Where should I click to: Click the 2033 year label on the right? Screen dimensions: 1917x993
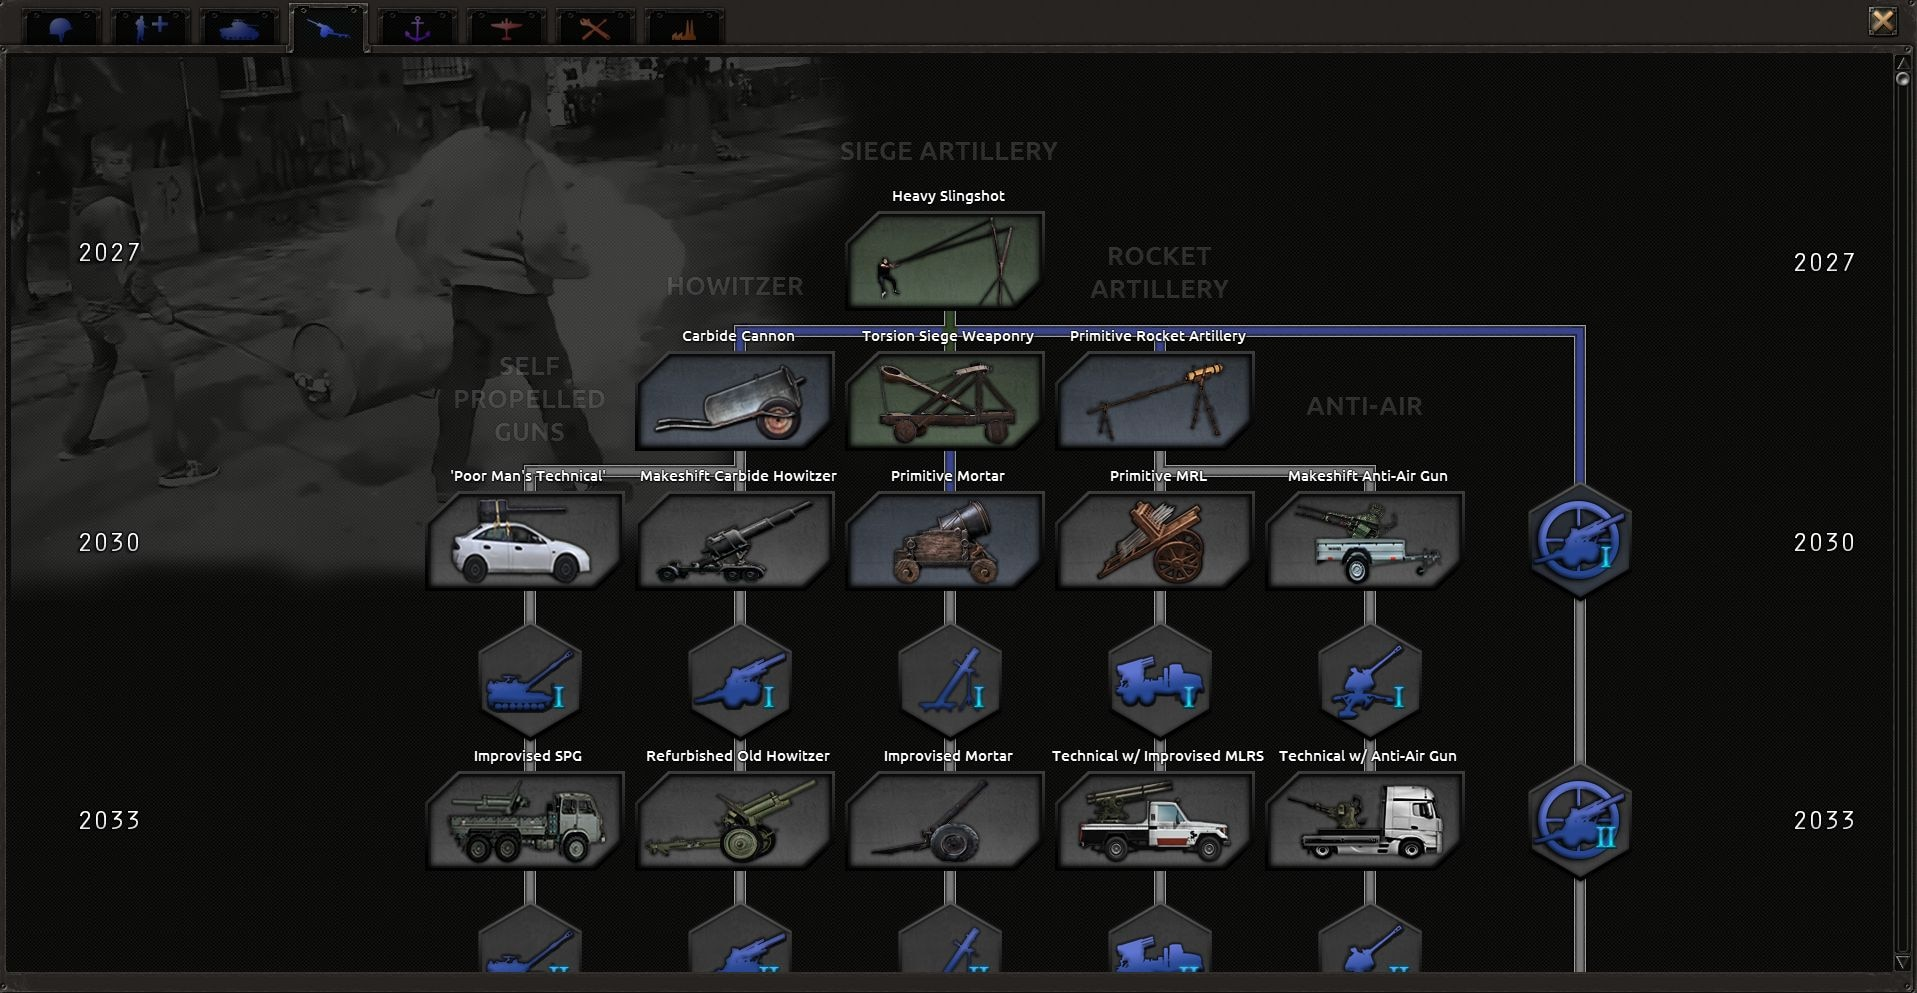point(1825,820)
